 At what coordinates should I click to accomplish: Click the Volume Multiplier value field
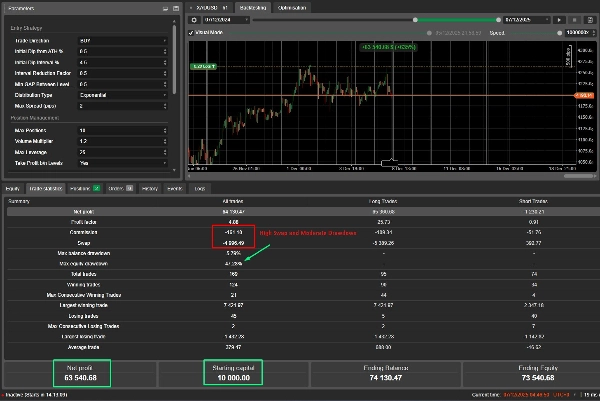pyautogui.click(x=120, y=141)
